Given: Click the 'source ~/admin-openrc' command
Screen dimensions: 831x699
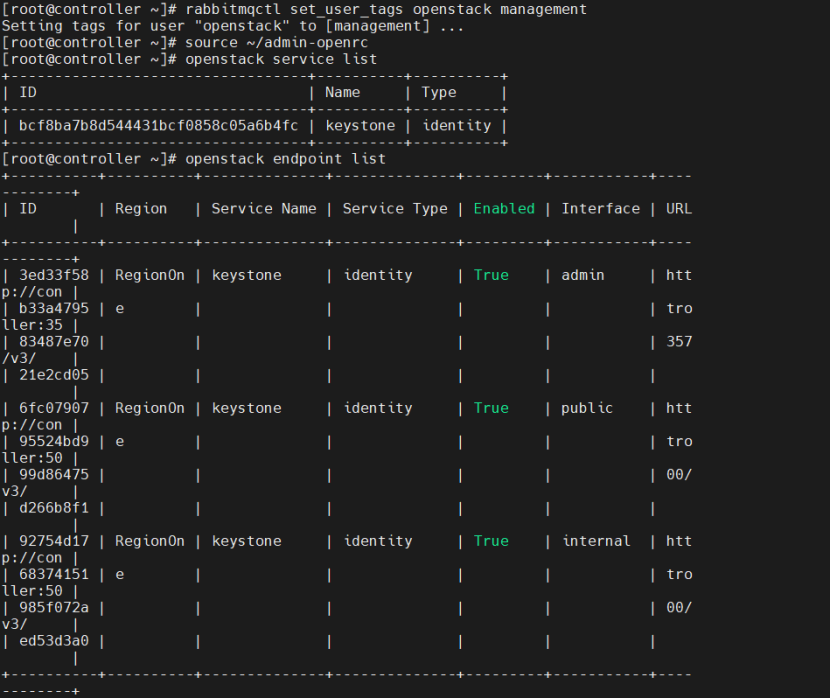Looking at the screenshot, I should coord(276,42).
